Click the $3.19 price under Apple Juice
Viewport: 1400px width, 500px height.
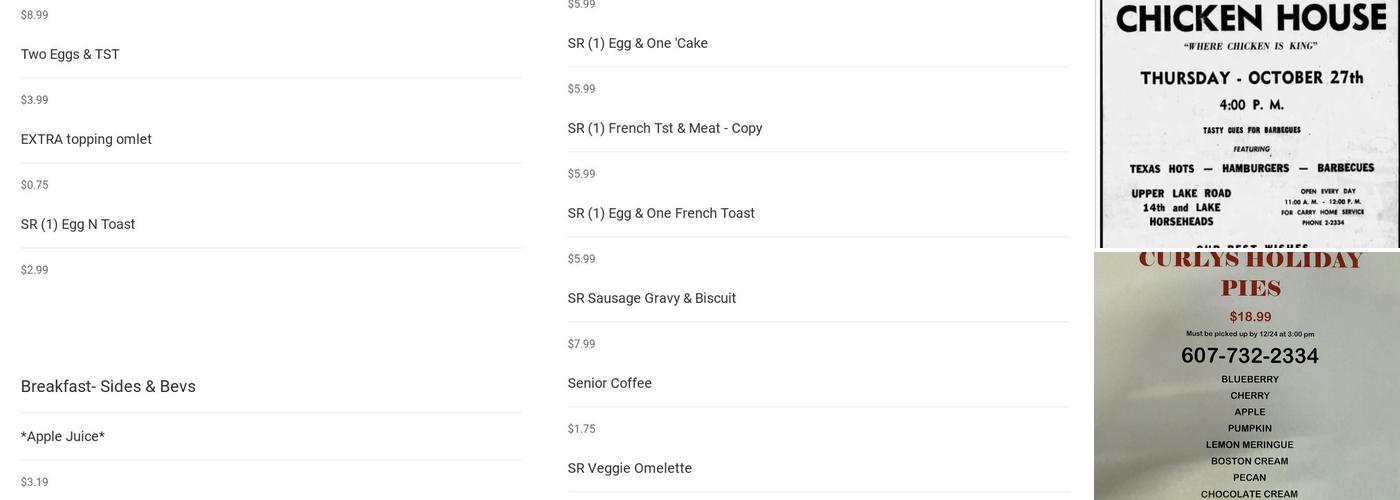click(x=35, y=482)
